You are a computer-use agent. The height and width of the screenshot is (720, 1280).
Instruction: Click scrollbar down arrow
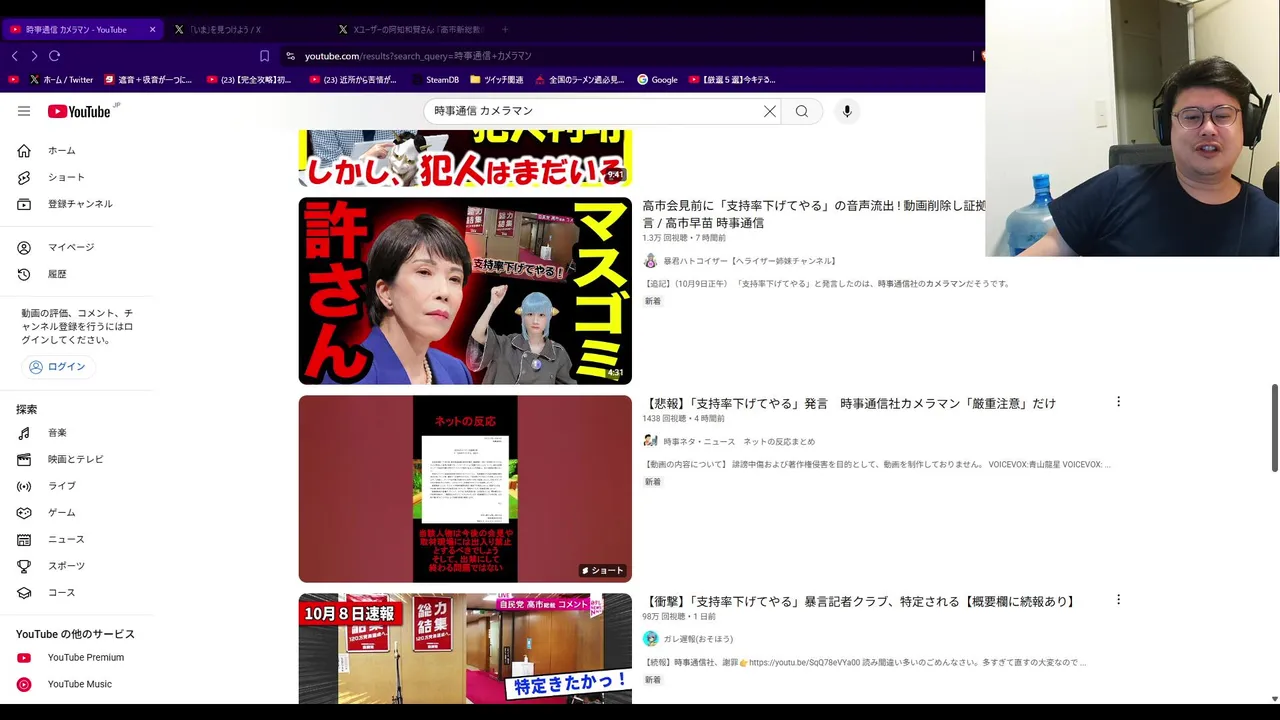click(x=1274, y=699)
